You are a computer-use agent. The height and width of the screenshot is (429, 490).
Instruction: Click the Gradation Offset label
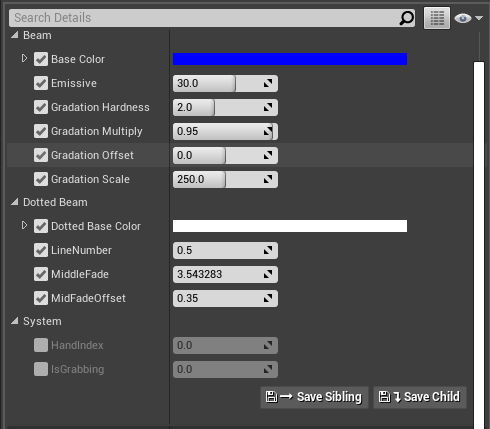[92, 155]
